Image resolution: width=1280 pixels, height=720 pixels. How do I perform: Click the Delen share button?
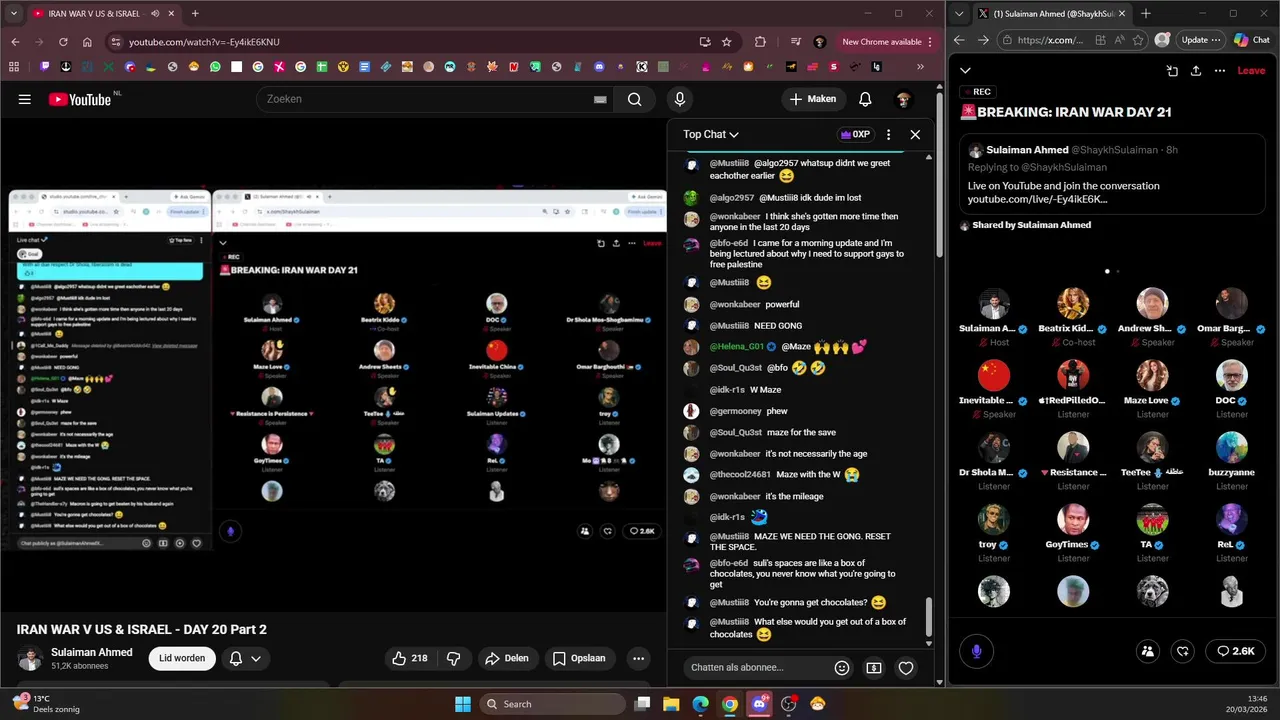click(x=507, y=658)
